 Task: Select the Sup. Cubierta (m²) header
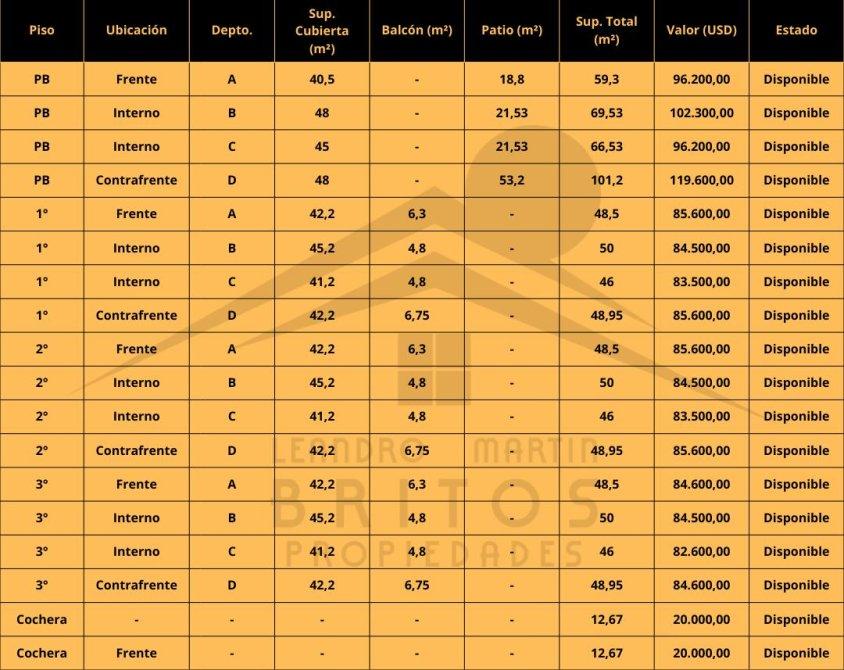pyautogui.click(x=322, y=30)
